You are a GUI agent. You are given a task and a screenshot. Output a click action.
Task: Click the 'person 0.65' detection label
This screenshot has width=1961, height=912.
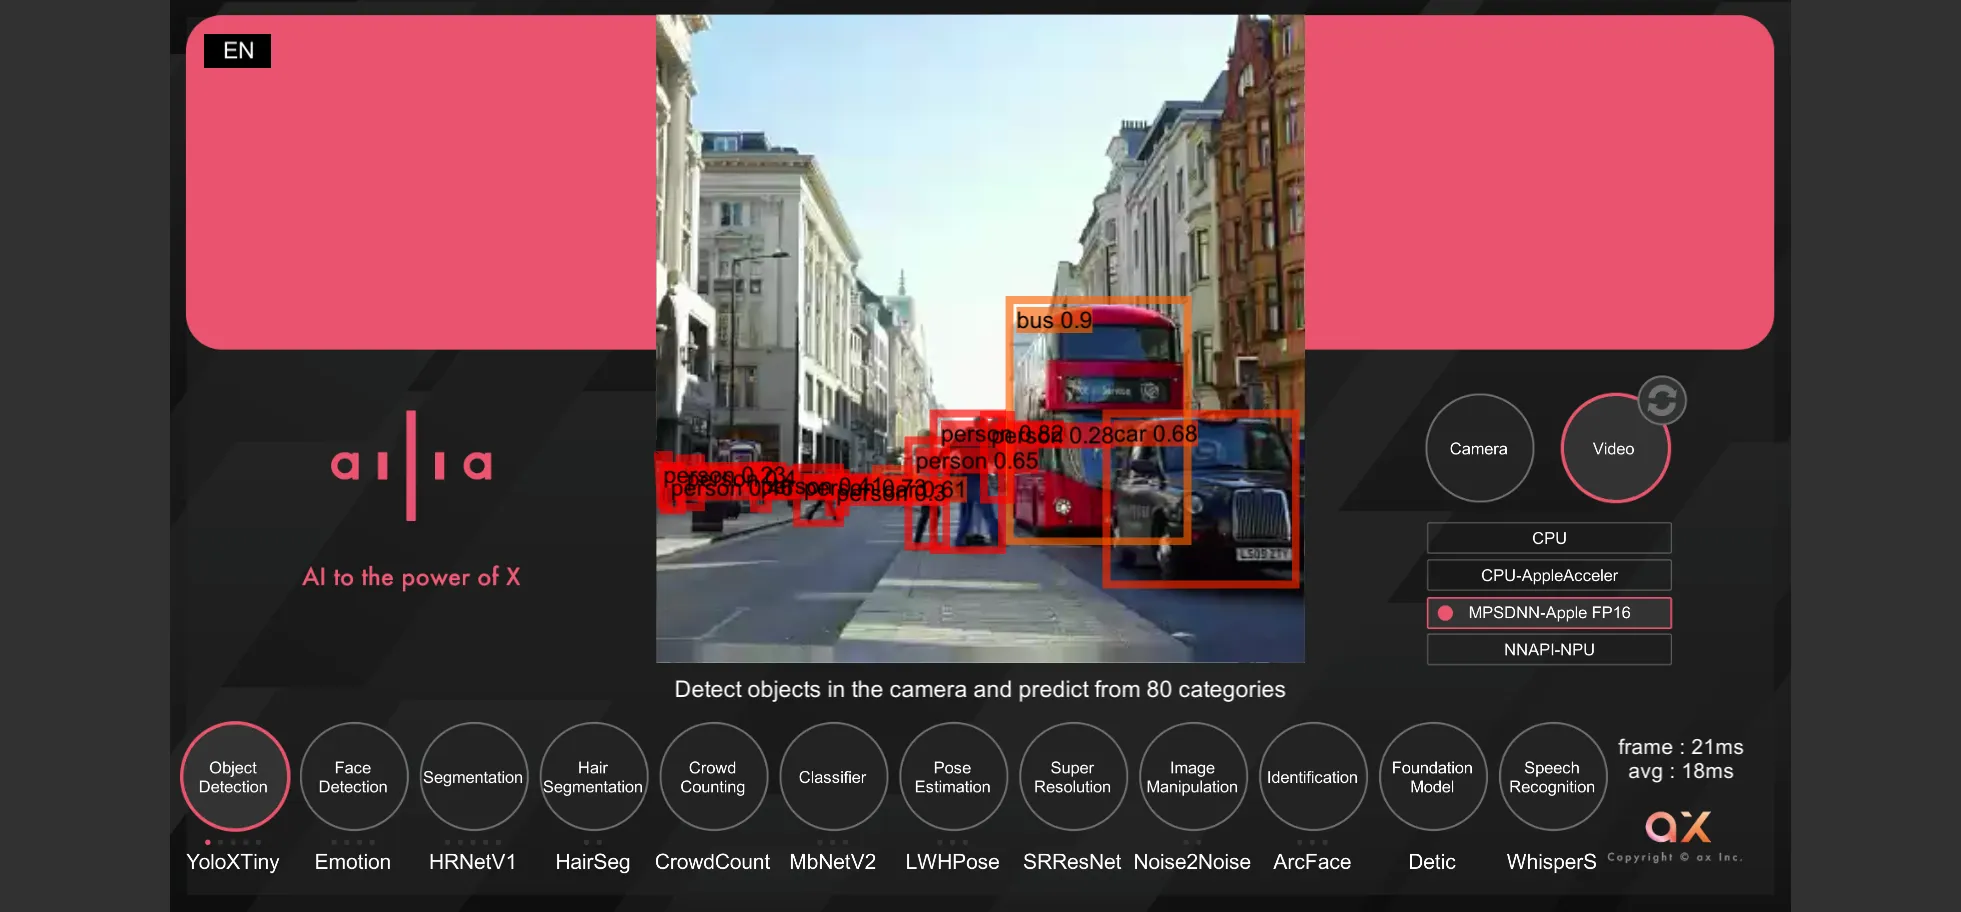click(x=977, y=461)
